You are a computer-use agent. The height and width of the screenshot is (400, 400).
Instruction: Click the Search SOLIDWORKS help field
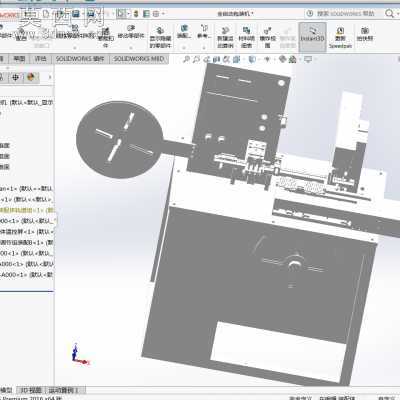[345, 14]
